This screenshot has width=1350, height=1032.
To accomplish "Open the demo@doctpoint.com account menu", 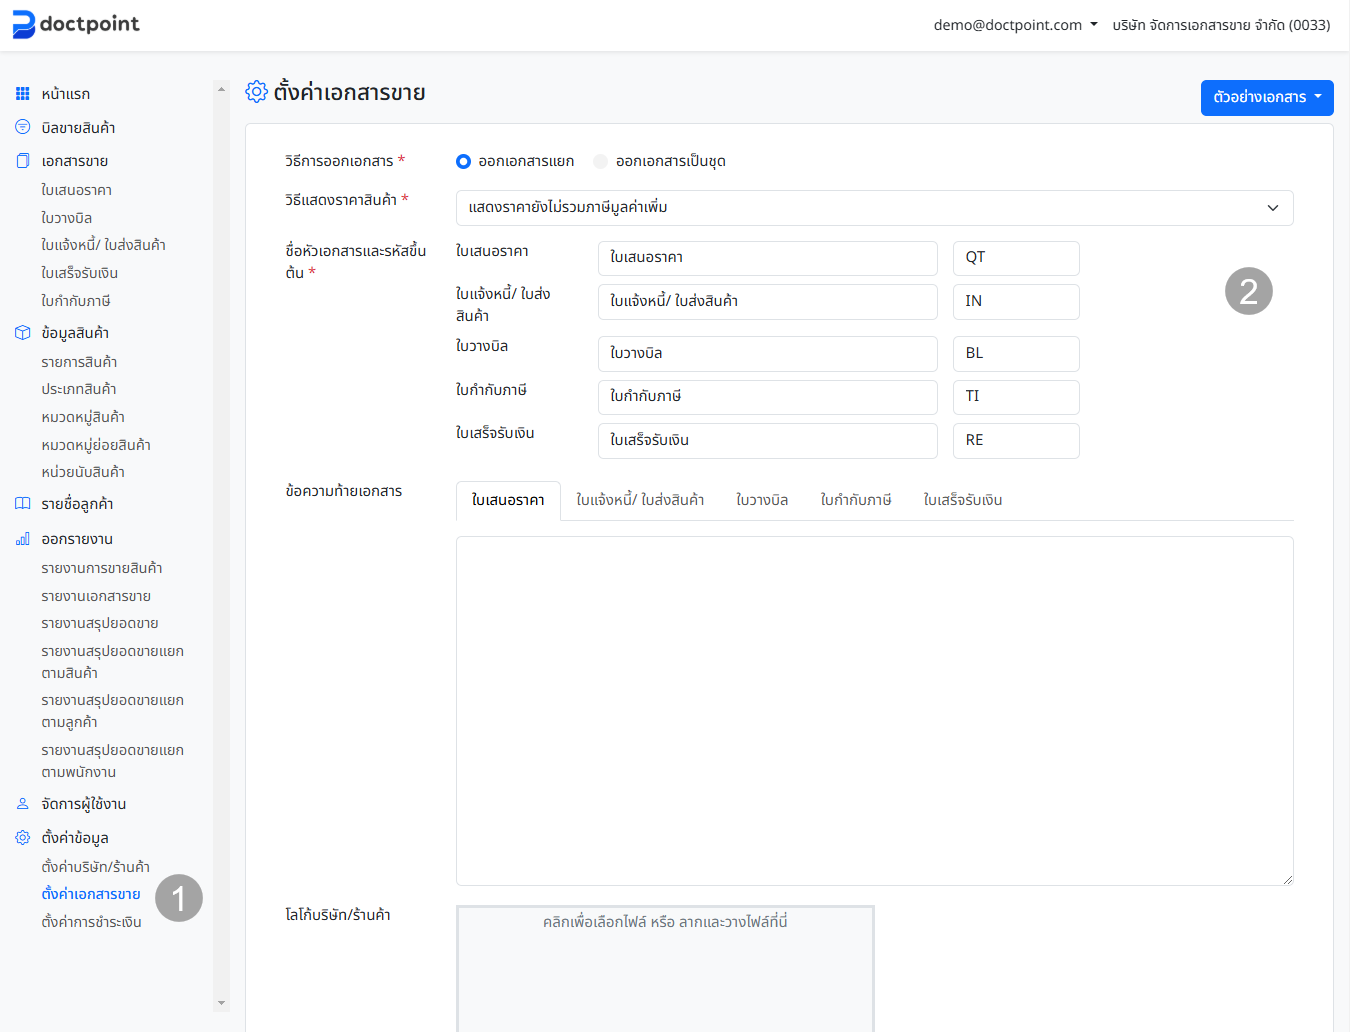I will 1014,25.
